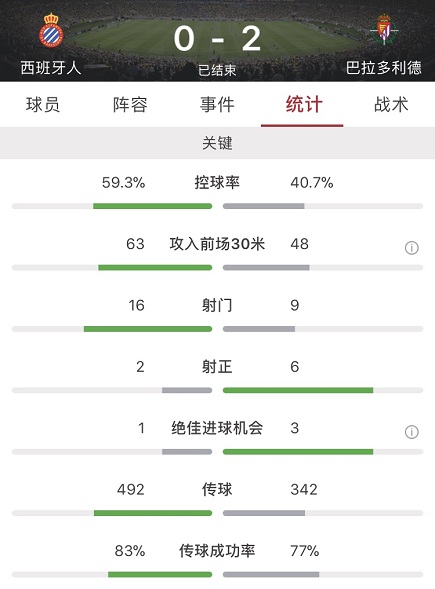Open the 事件 tab
The image size is (435, 589).
[217, 104]
